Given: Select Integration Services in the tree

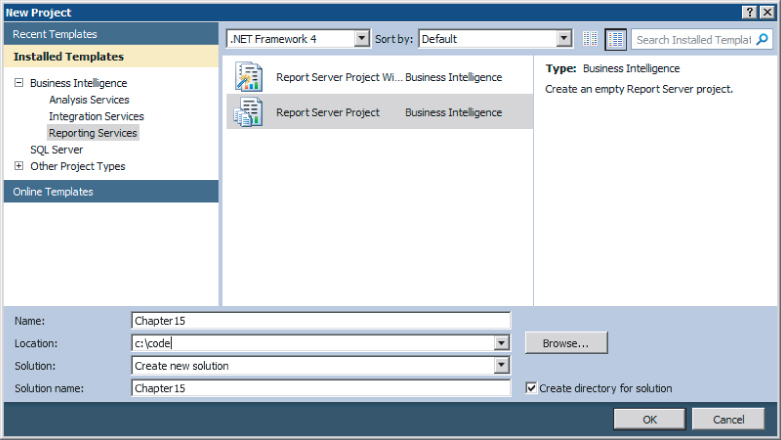Looking at the screenshot, I should click(97, 116).
